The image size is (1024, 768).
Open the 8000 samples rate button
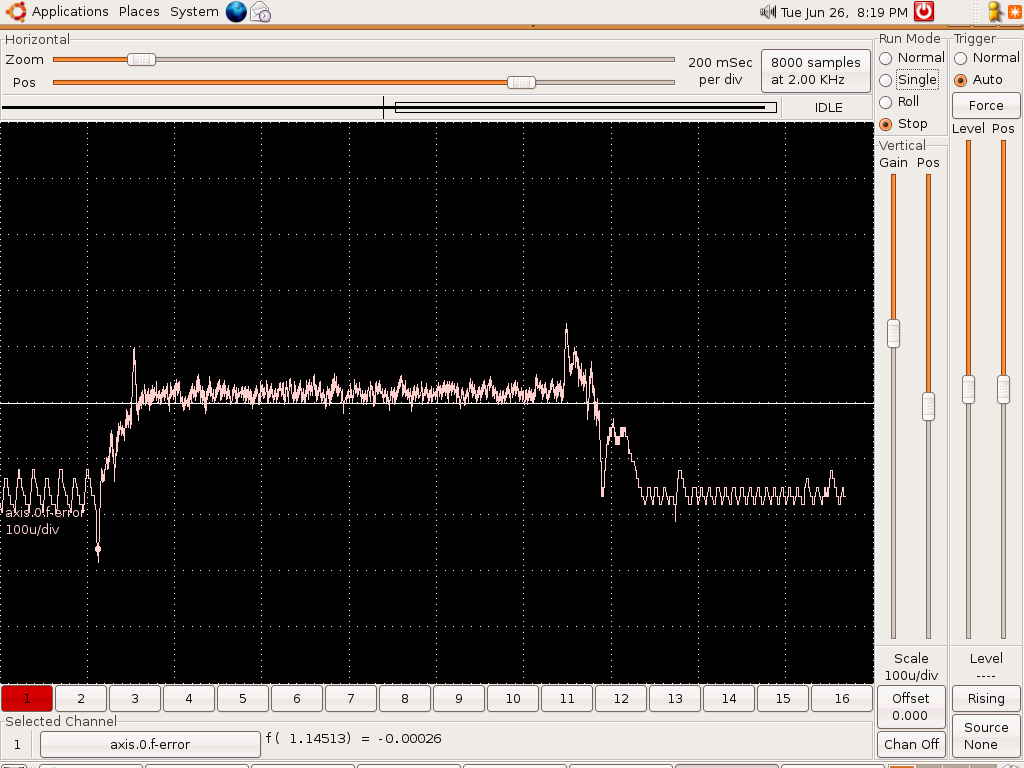[816, 71]
